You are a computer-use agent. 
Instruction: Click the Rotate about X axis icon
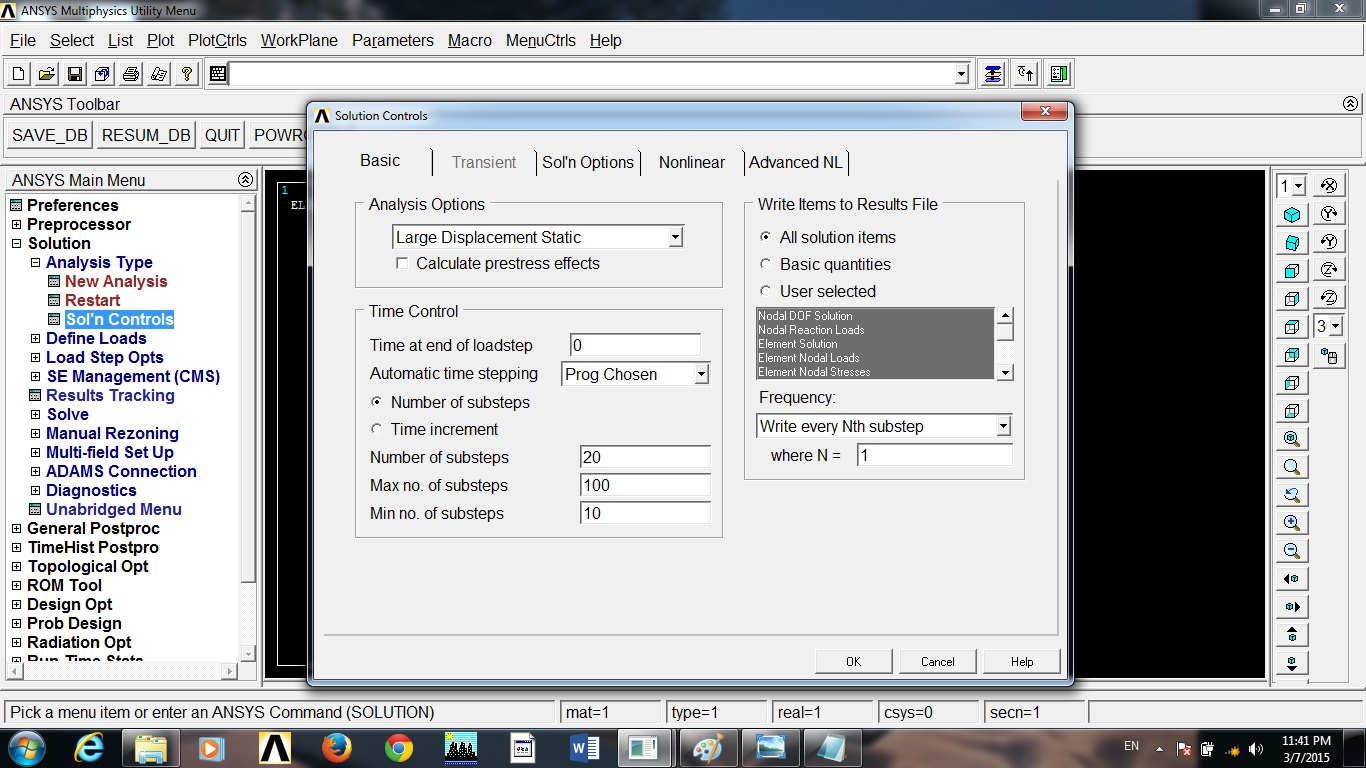(x=1329, y=186)
